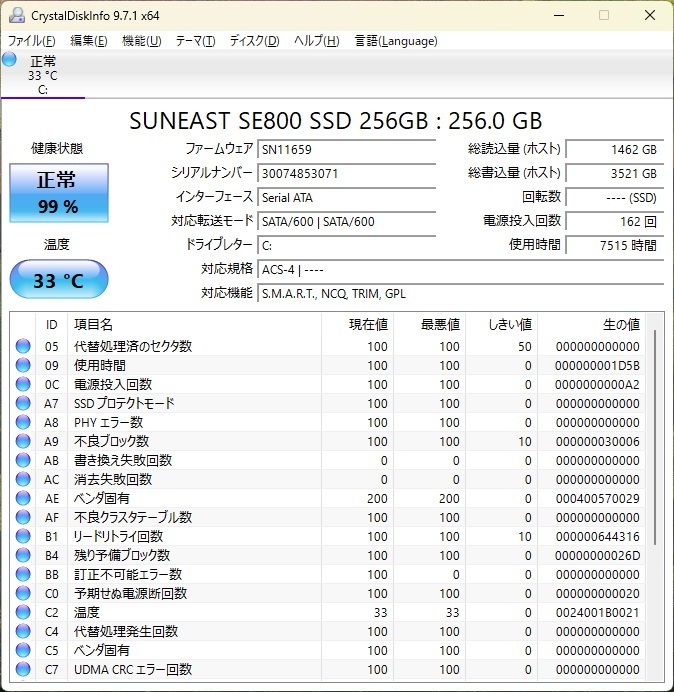Open the 機能(U) menu
This screenshot has width=674, height=692.
click(x=141, y=41)
